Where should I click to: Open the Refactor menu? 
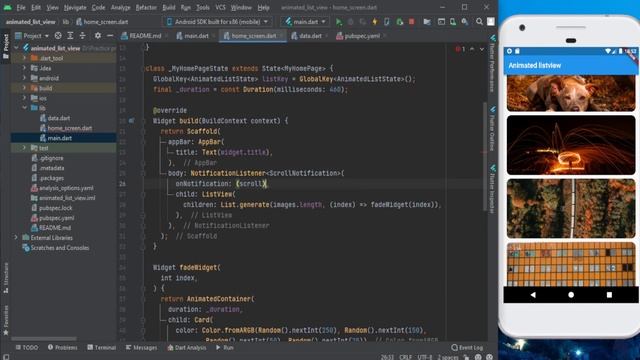click(146, 7)
